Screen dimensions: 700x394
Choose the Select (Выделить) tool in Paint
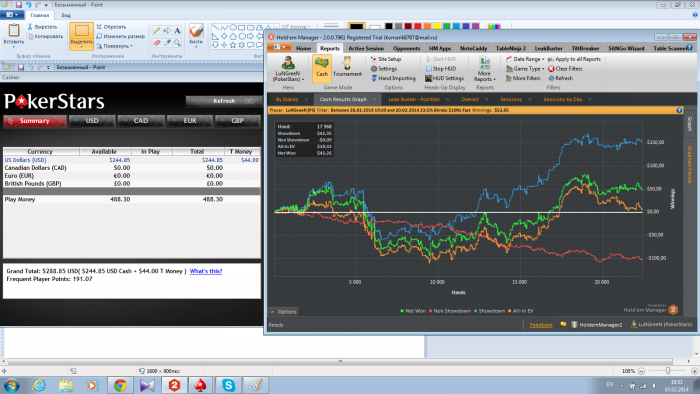(81, 36)
